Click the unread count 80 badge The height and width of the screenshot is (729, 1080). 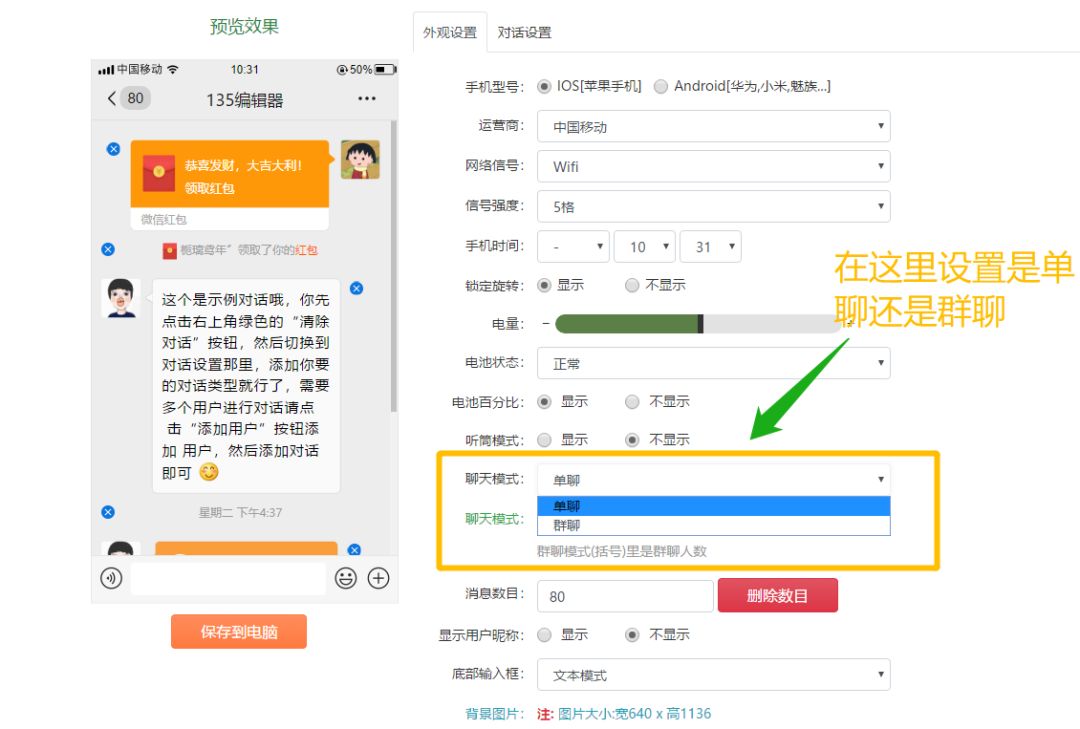(136, 99)
